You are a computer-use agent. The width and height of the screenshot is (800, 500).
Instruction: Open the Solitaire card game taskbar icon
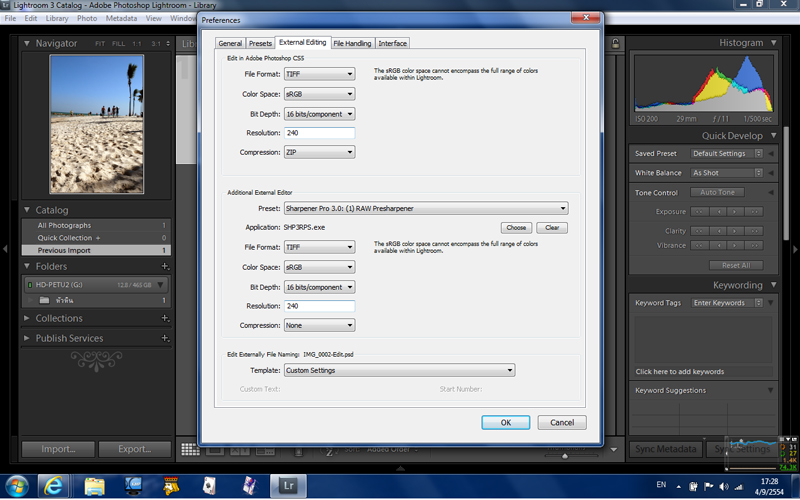tap(209, 486)
